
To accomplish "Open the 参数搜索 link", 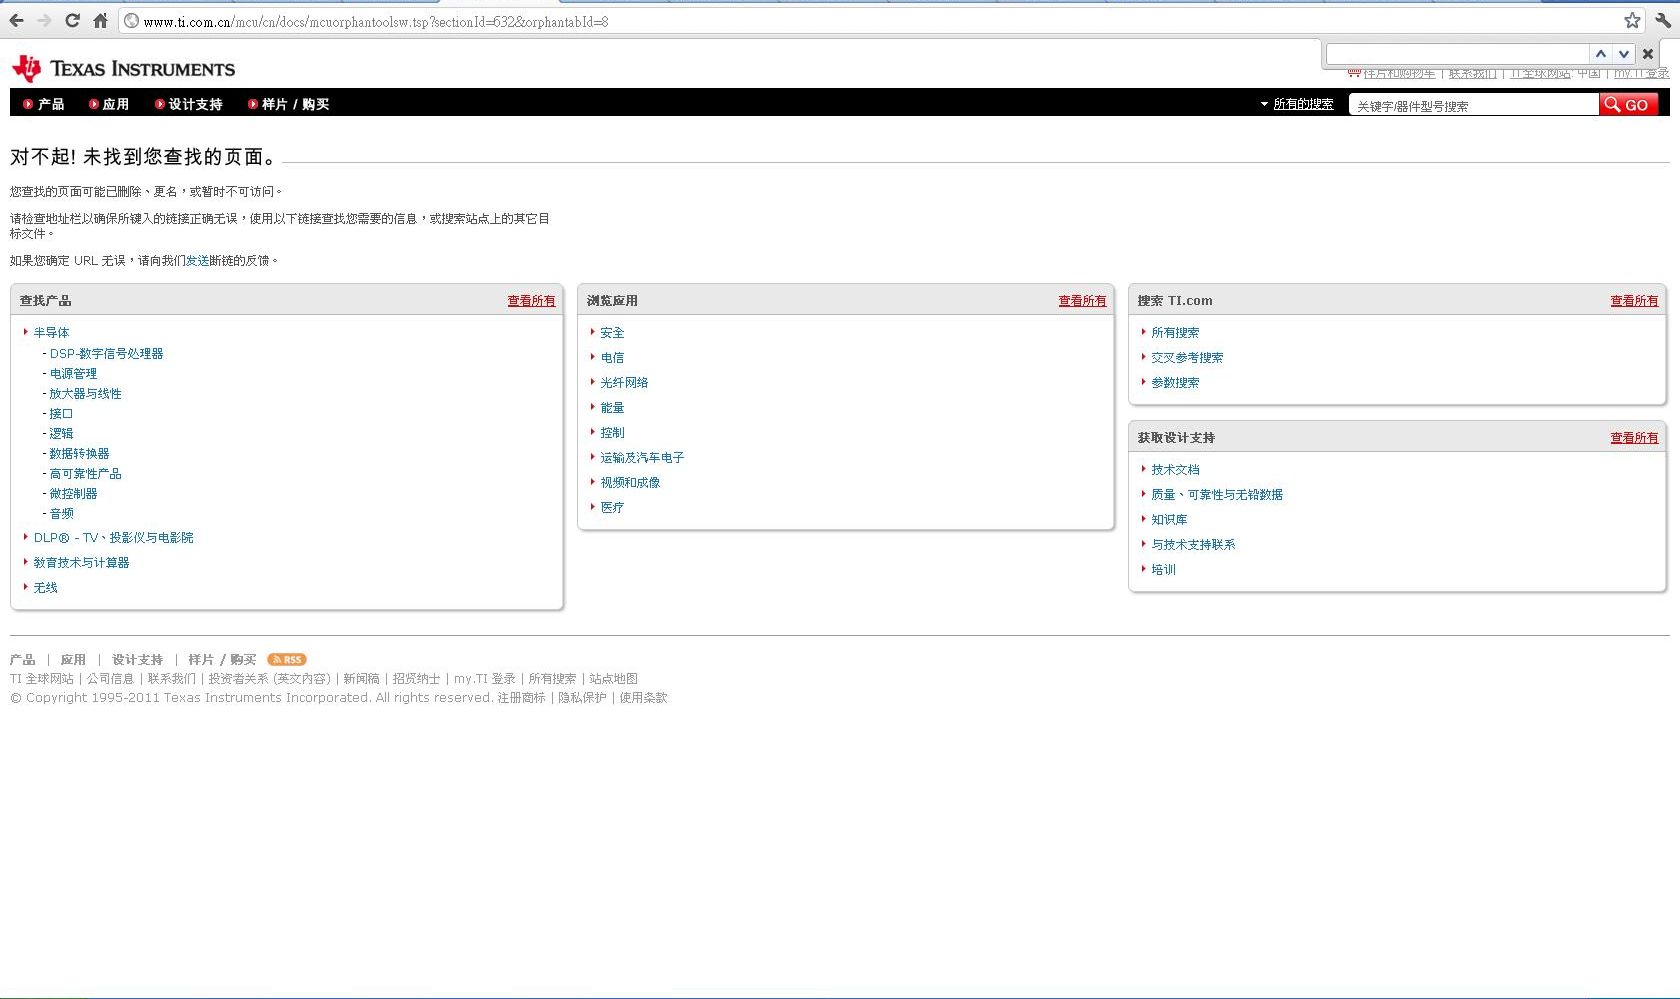I will coord(1175,383).
